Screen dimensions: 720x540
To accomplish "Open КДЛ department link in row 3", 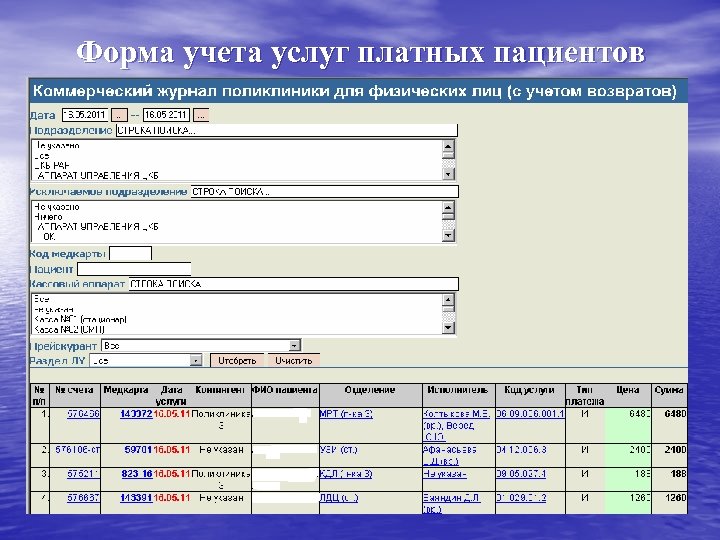I will [346, 473].
